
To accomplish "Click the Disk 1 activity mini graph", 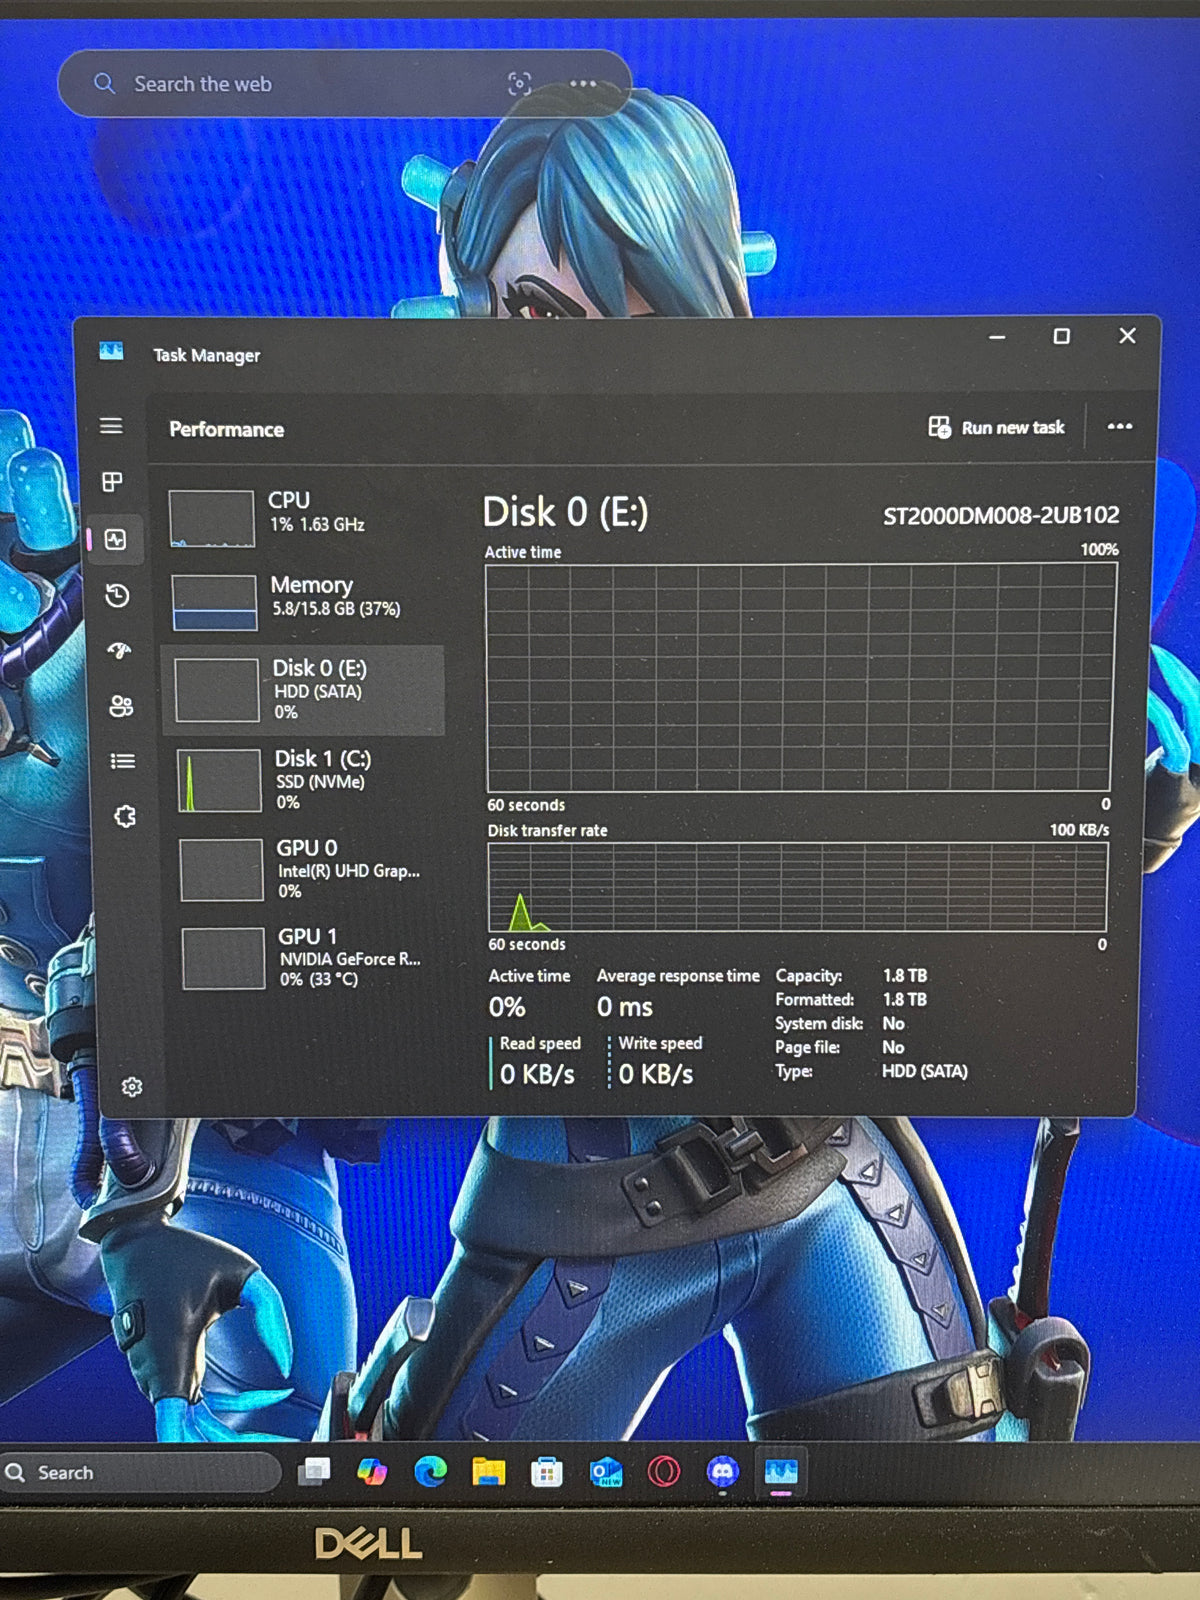I will pos(220,781).
